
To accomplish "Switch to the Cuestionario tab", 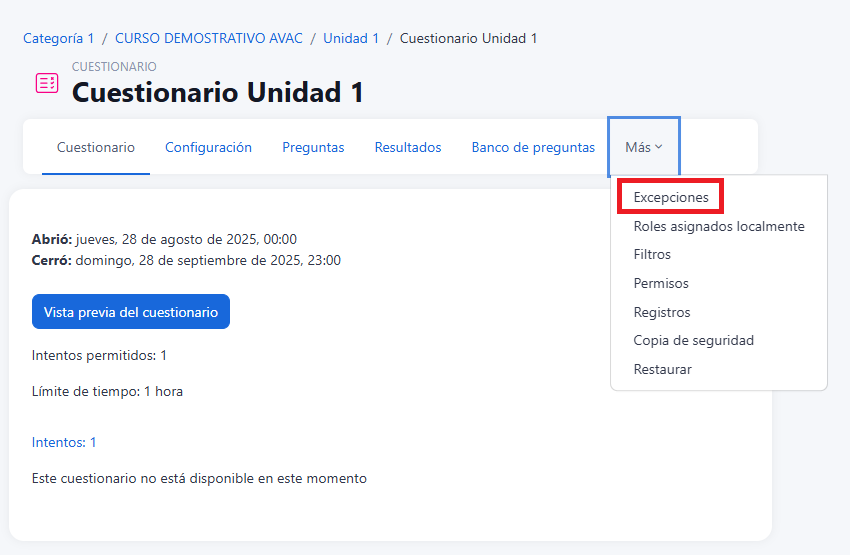I will (96, 147).
